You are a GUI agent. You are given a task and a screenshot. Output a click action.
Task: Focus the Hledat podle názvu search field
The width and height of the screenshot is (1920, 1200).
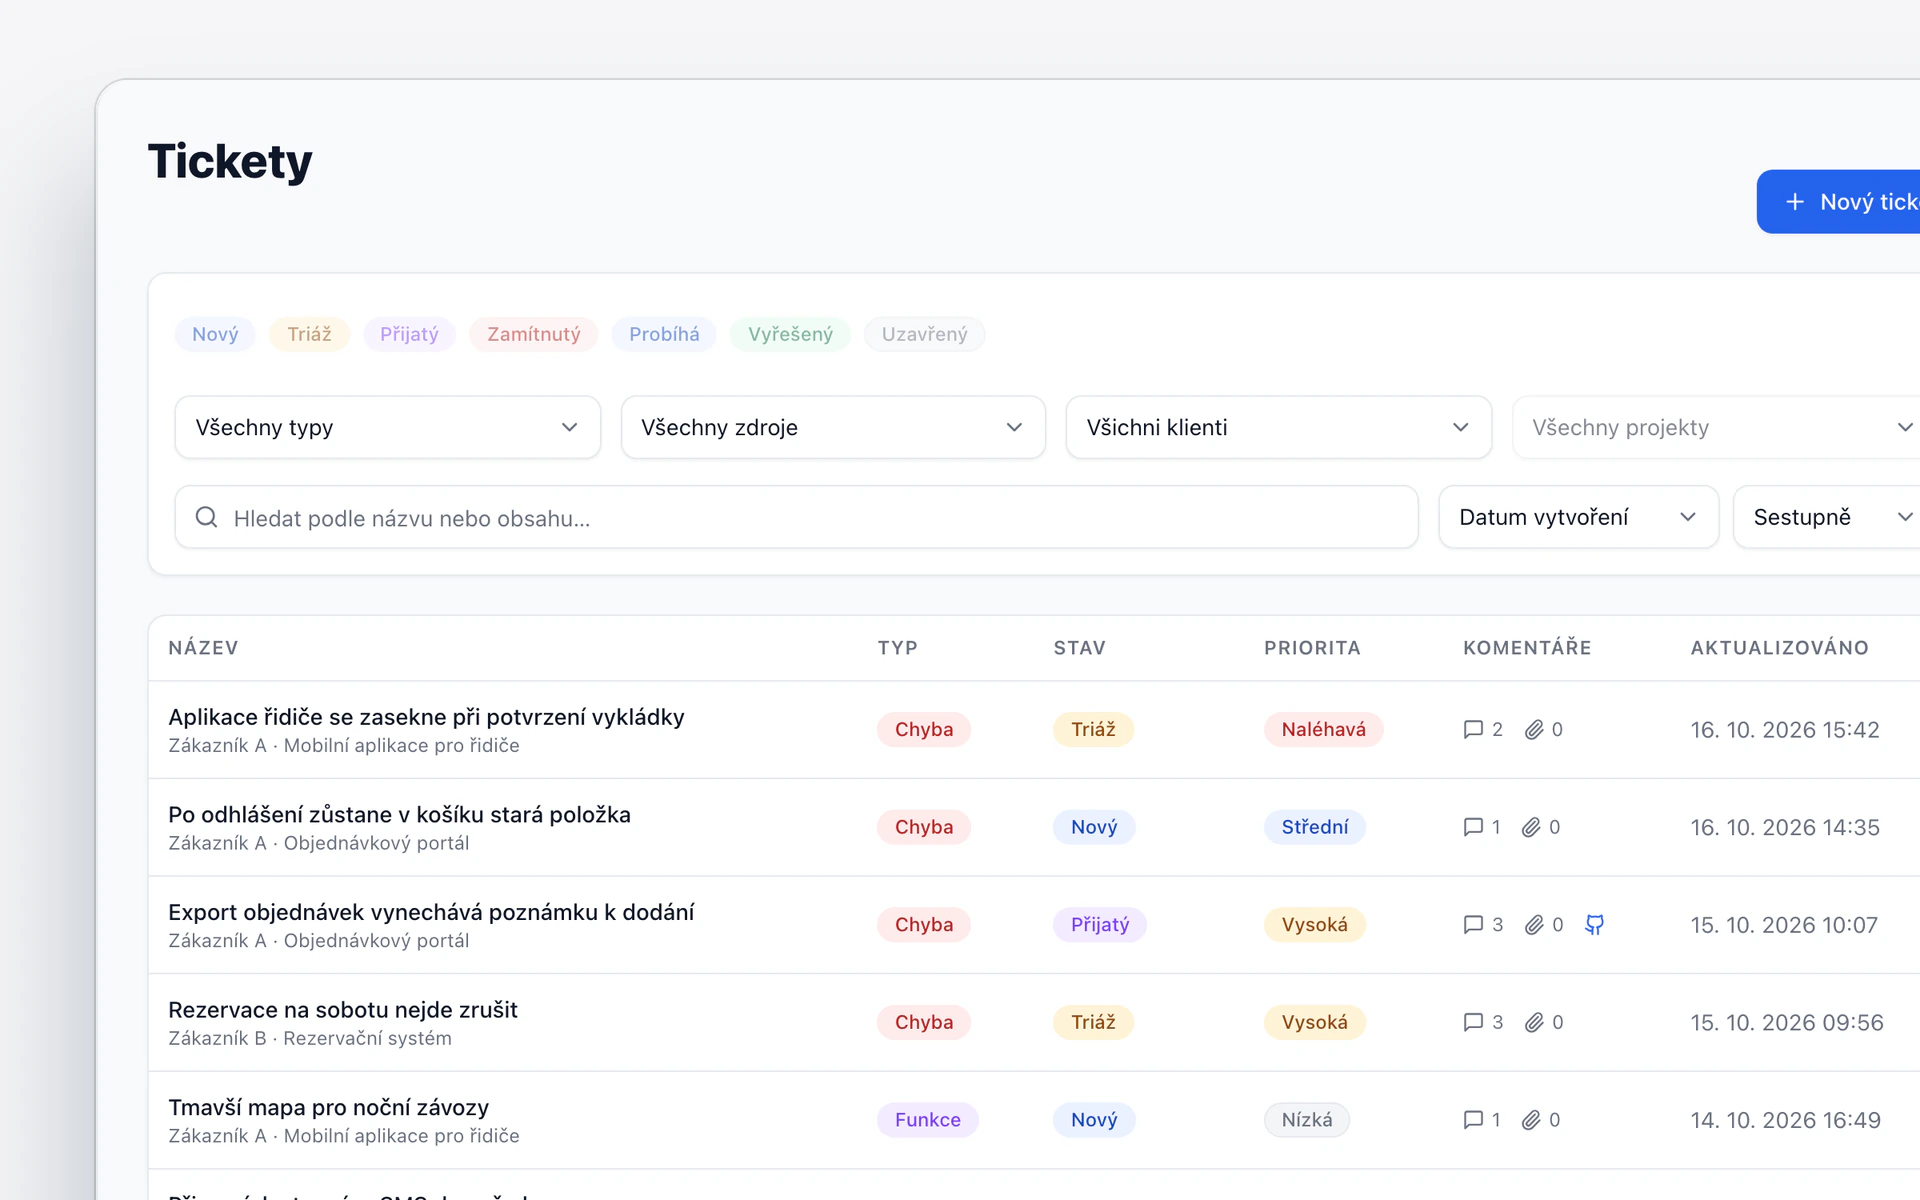click(x=797, y=517)
